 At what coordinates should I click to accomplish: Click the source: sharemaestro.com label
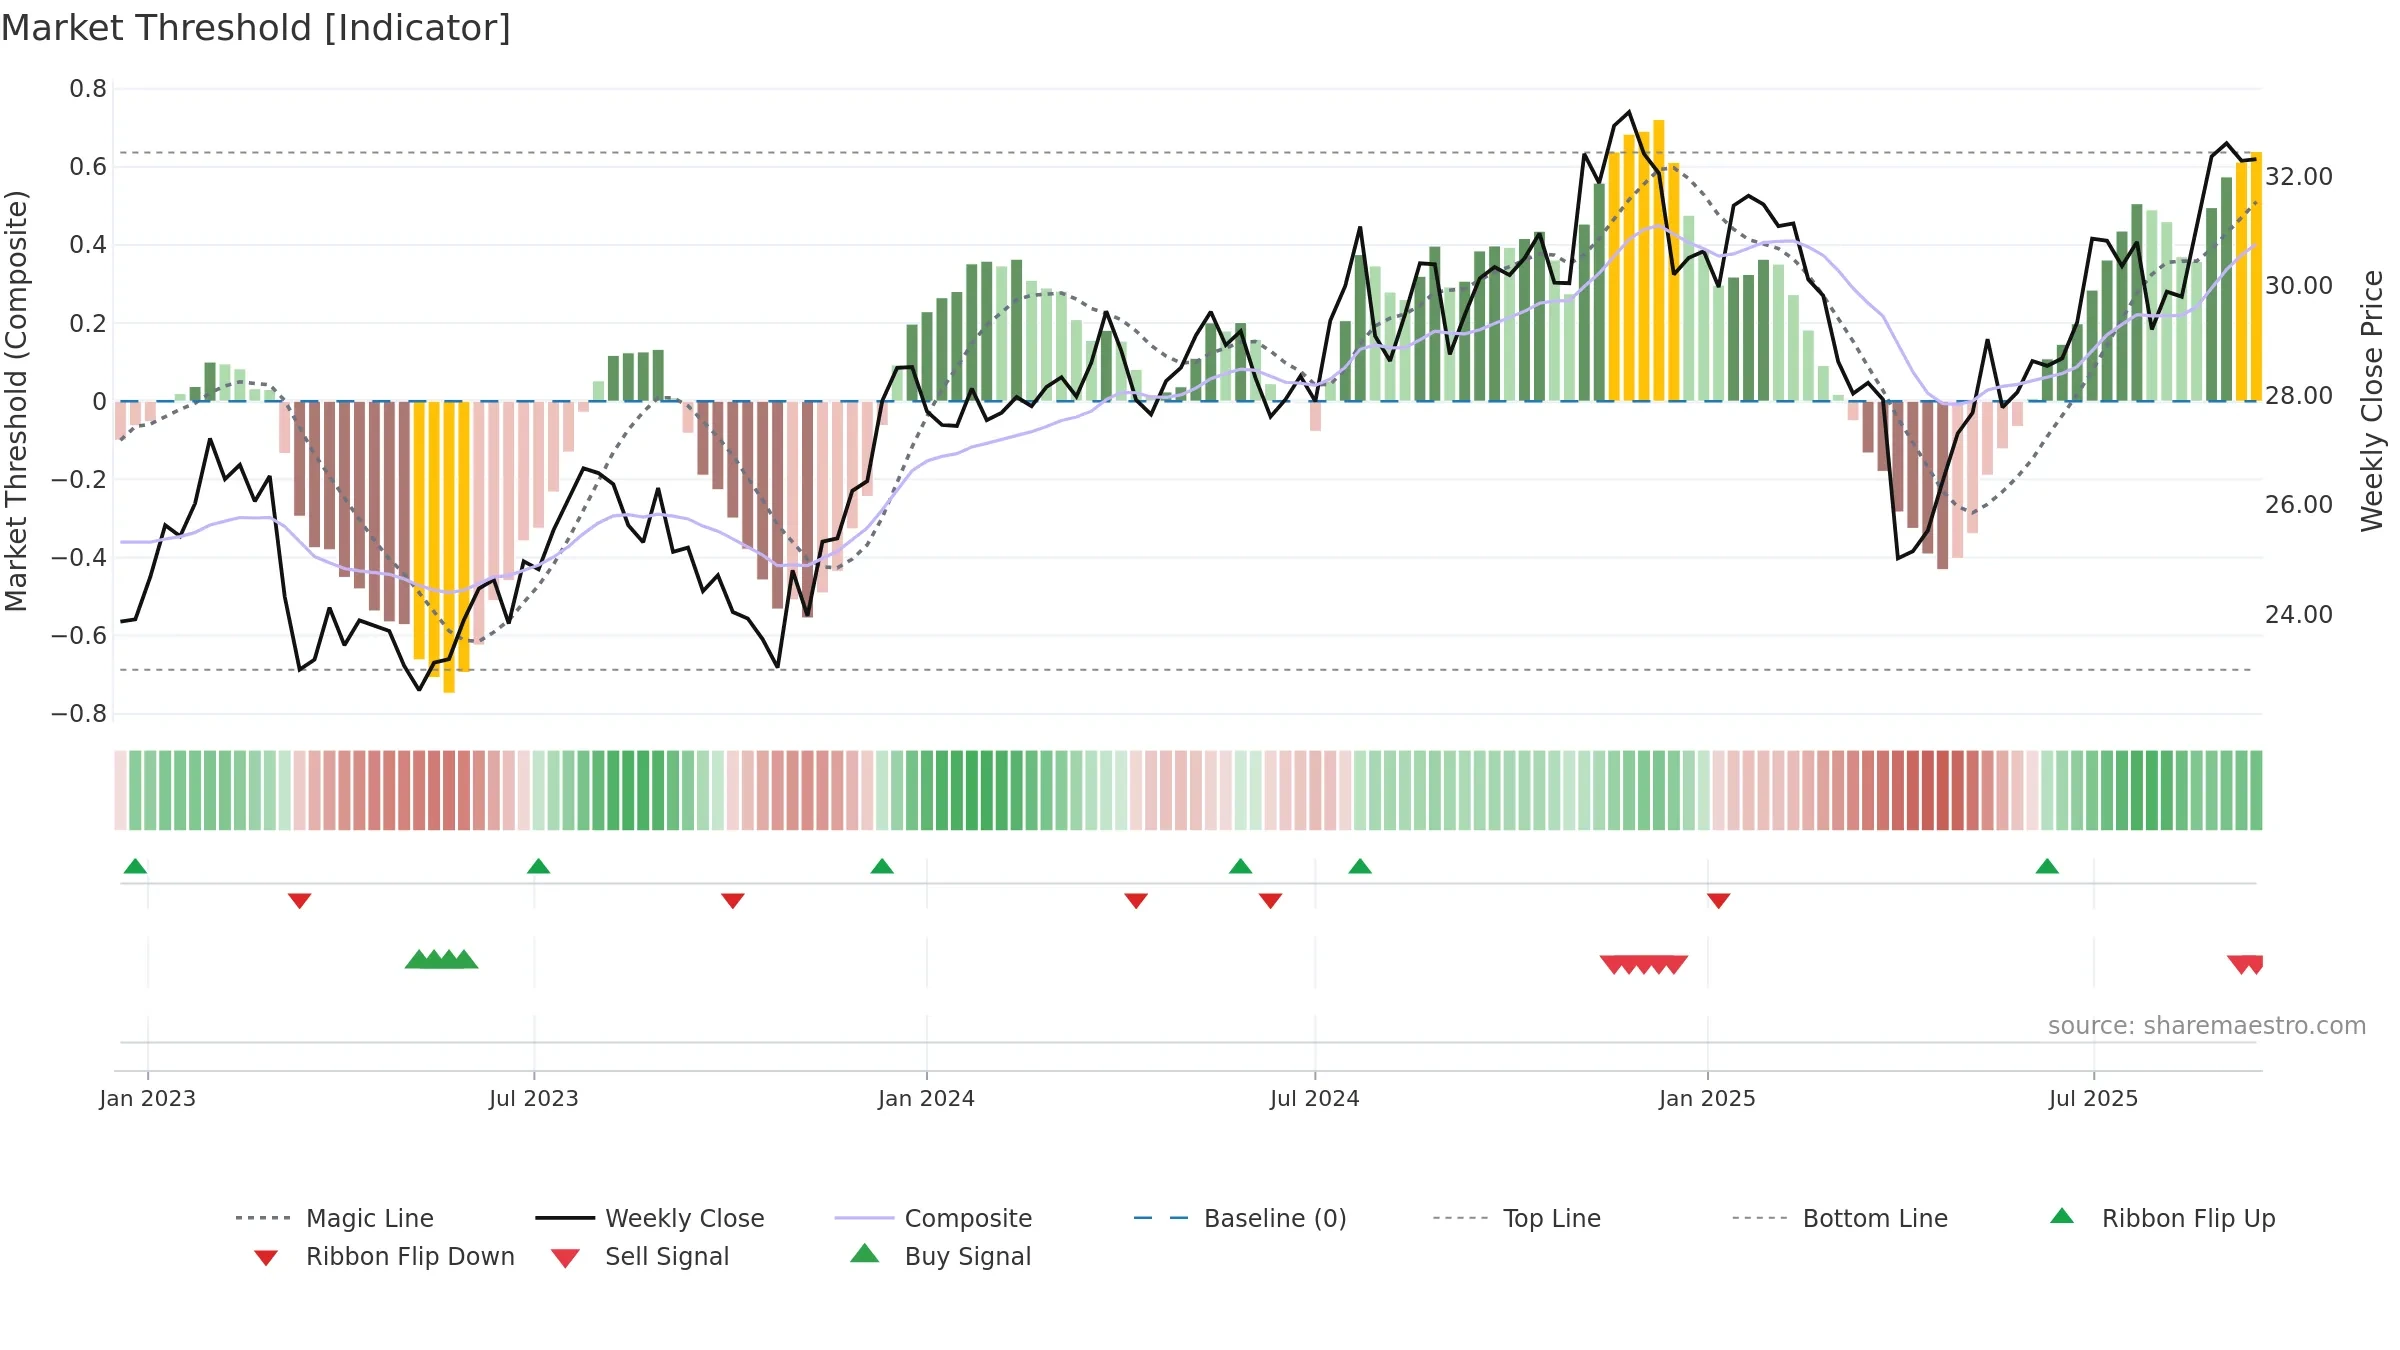(x=2207, y=1026)
